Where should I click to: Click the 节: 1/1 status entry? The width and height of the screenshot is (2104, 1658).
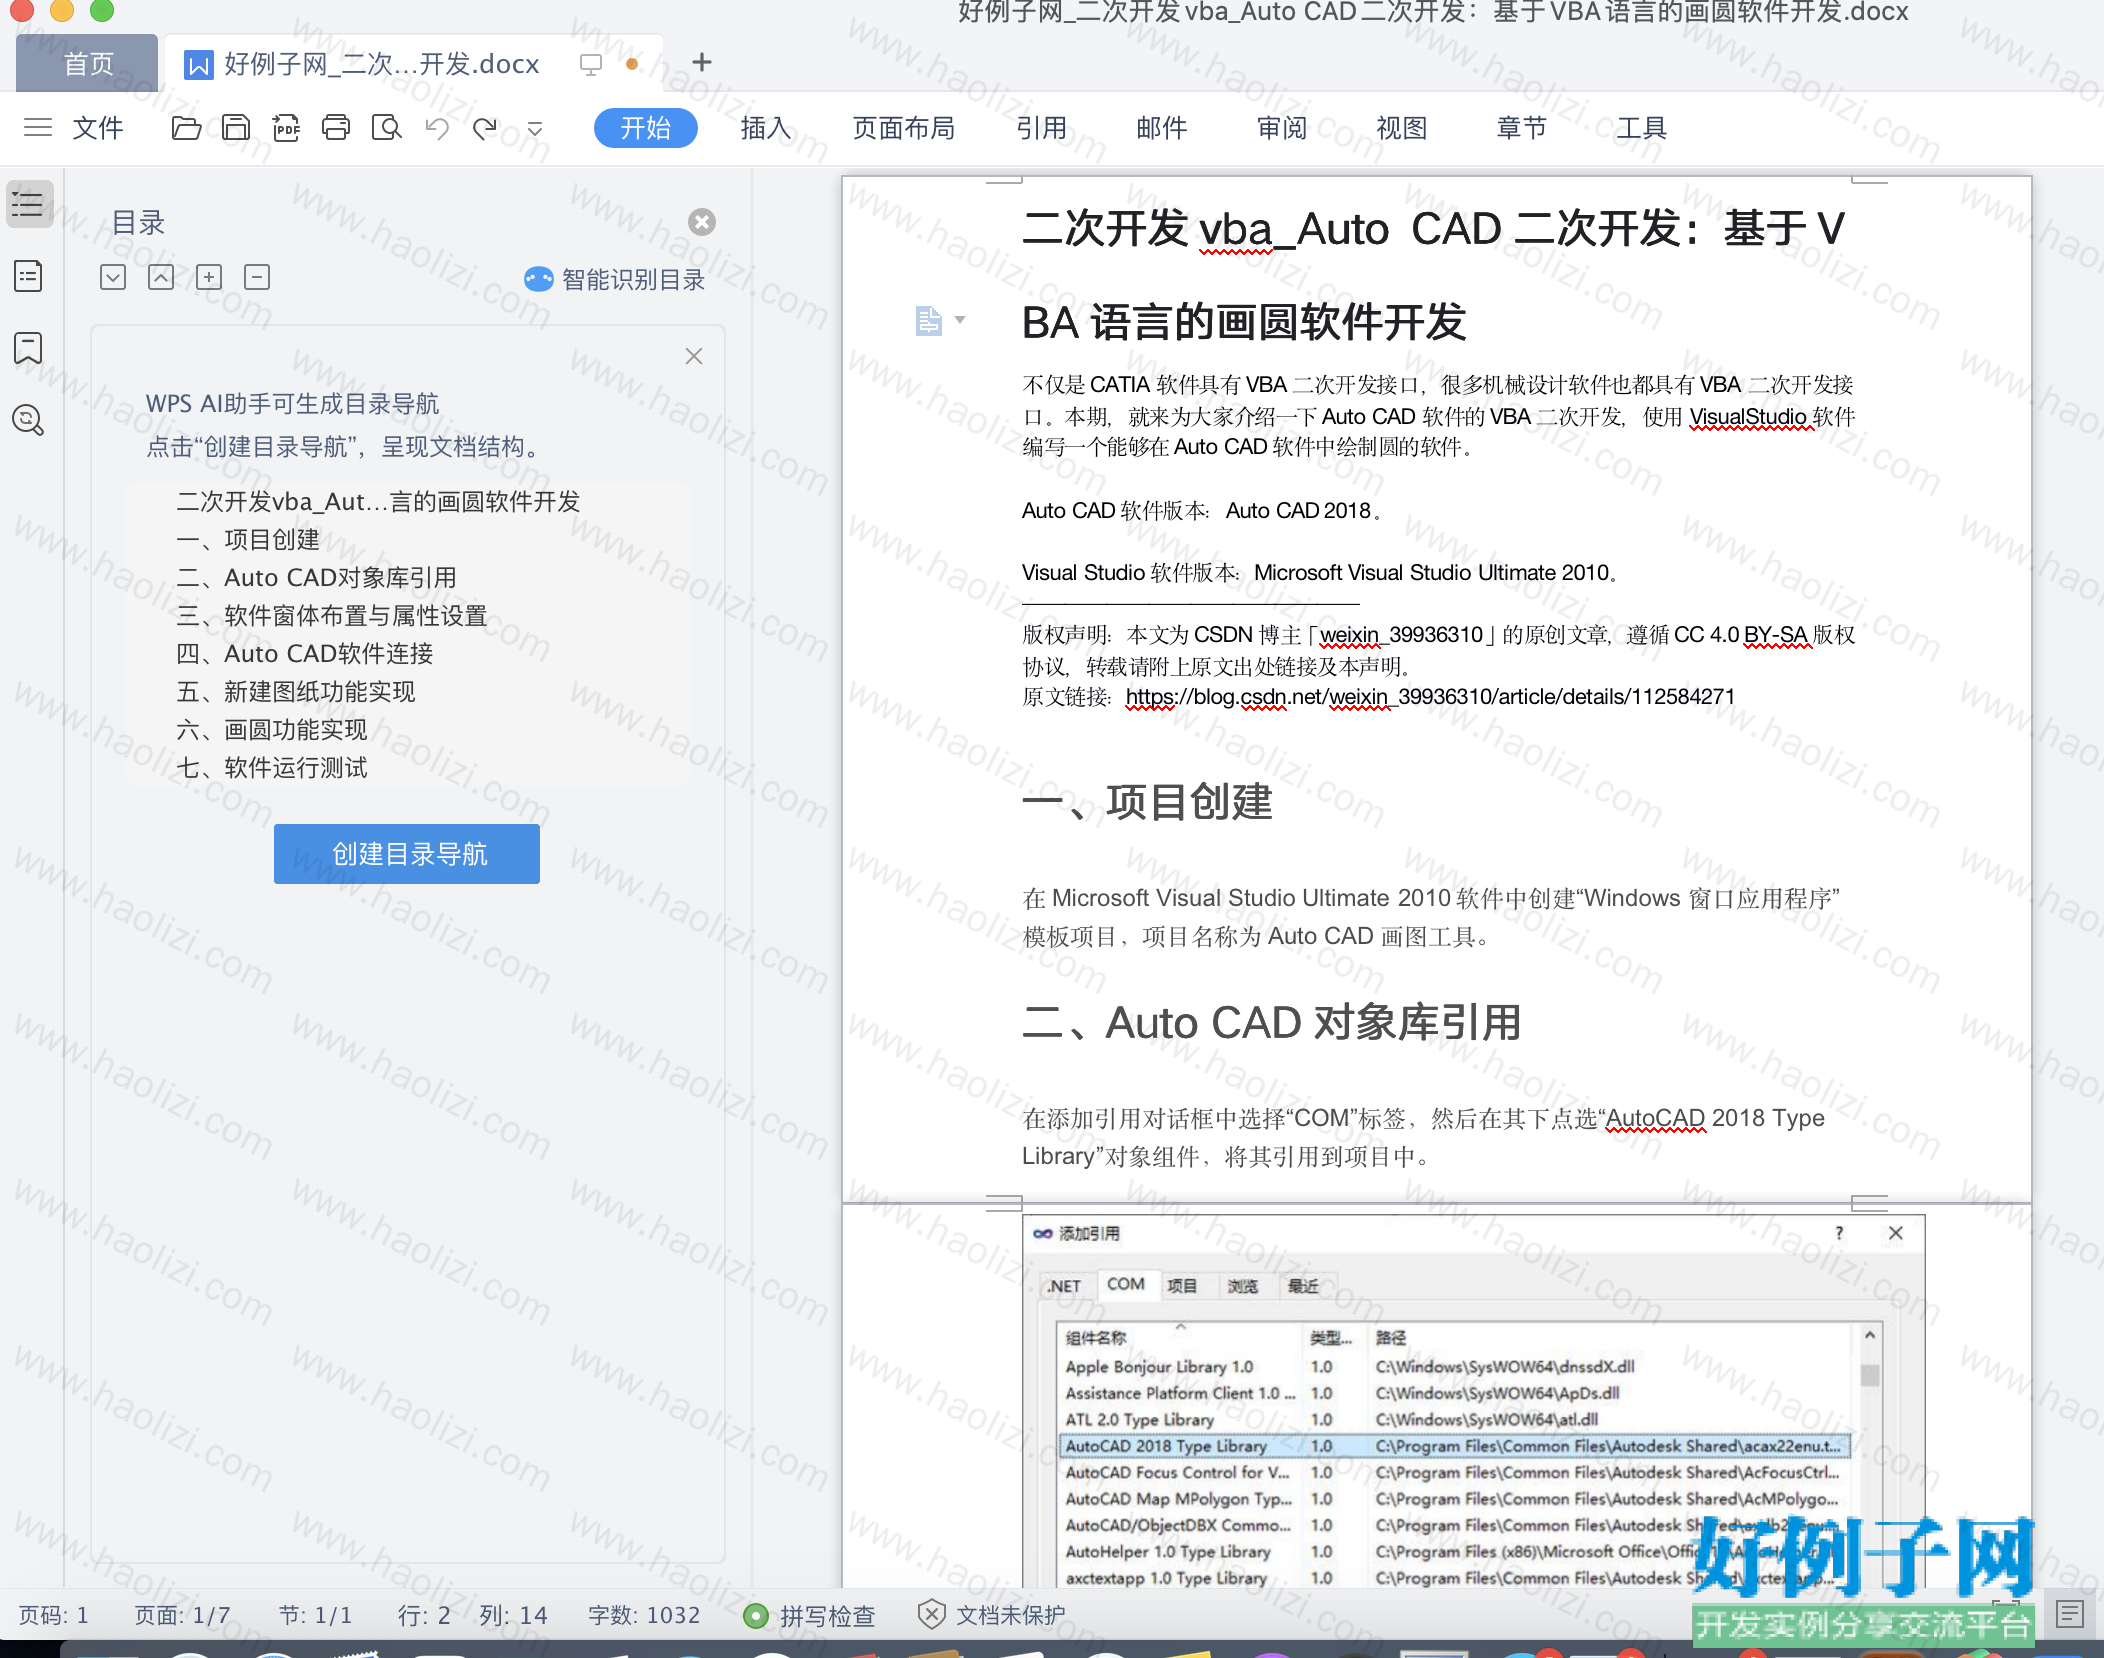coord(315,1615)
